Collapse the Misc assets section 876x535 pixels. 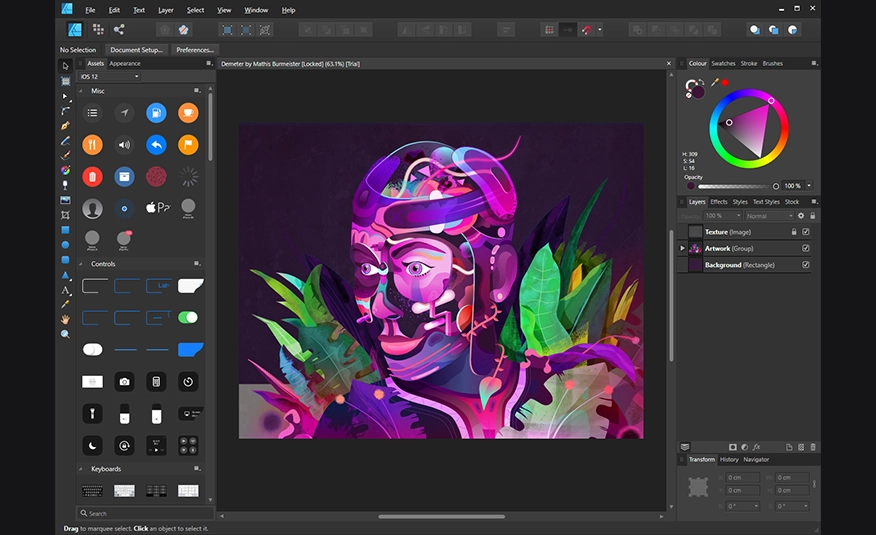coord(81,90)
